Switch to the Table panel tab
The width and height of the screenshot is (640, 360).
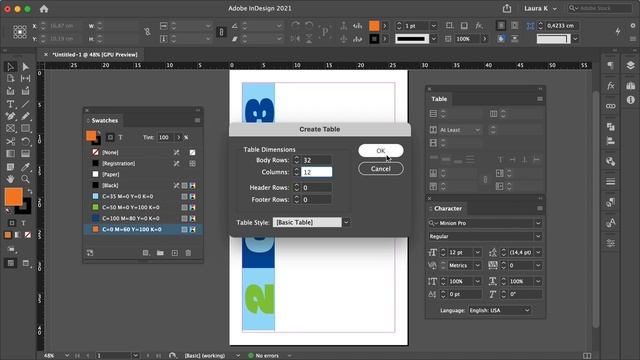point(439,99)
